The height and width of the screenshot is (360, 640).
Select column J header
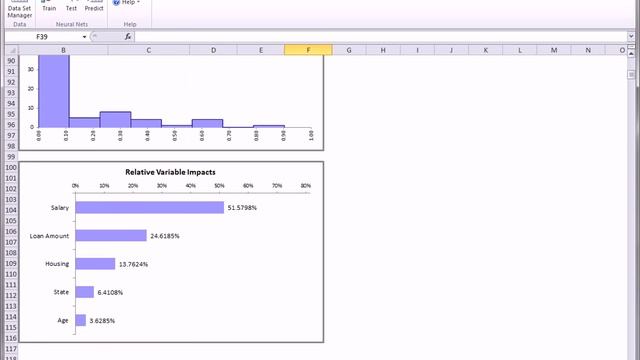pyautogui.click(x=451, y=50)
